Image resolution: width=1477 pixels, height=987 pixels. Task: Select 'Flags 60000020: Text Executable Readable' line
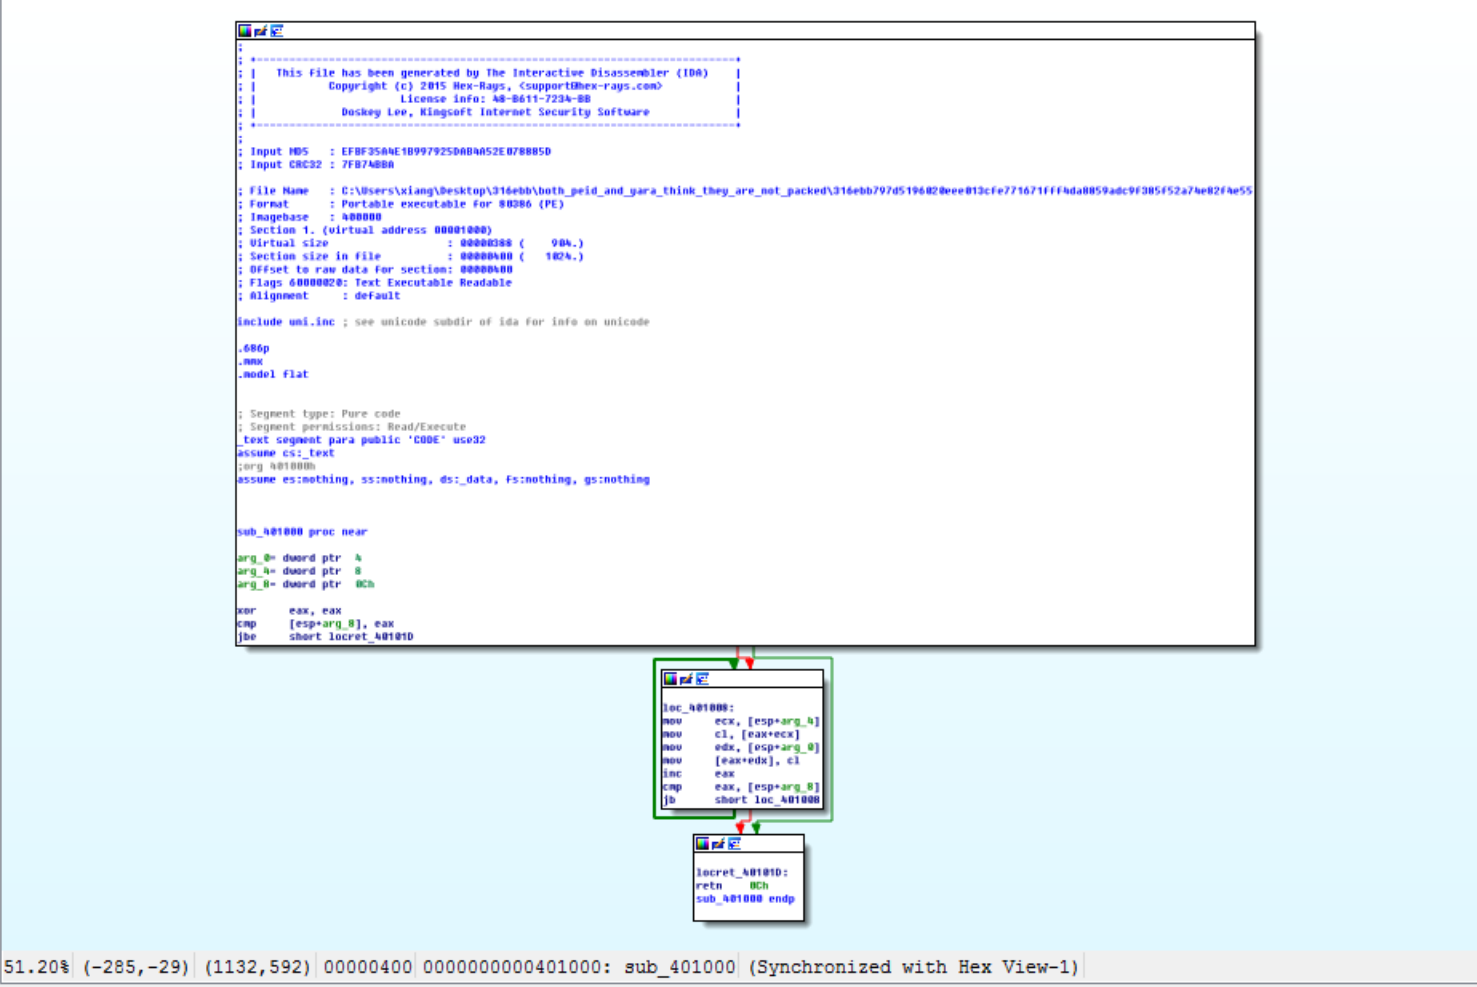375,283
